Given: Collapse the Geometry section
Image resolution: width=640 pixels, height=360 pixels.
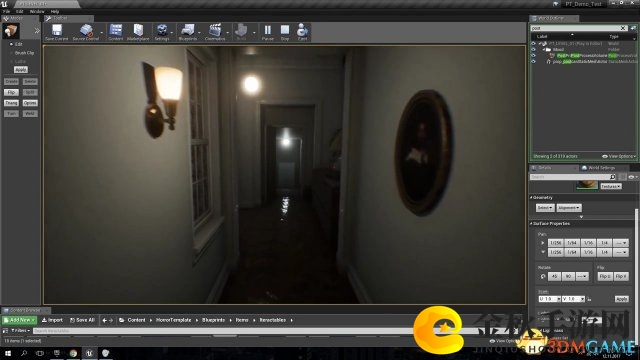Looking at the screenshot, I should click(x=531, y=198).
